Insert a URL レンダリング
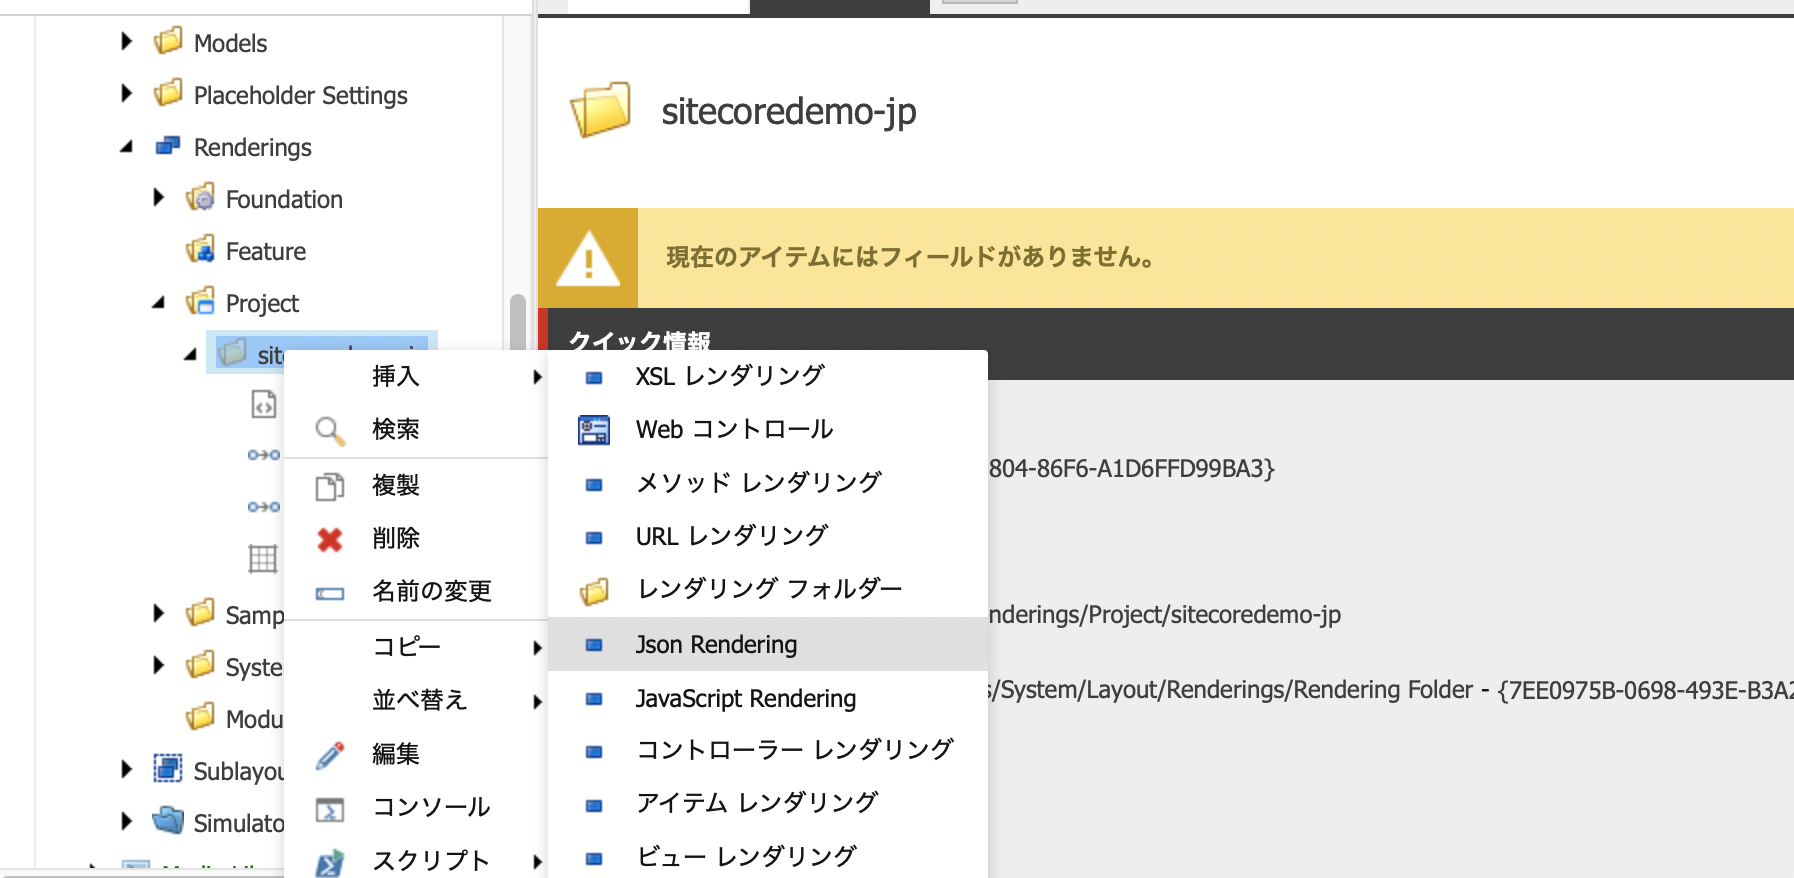This screenshot has width=1794, height=878. click(768, 537)
